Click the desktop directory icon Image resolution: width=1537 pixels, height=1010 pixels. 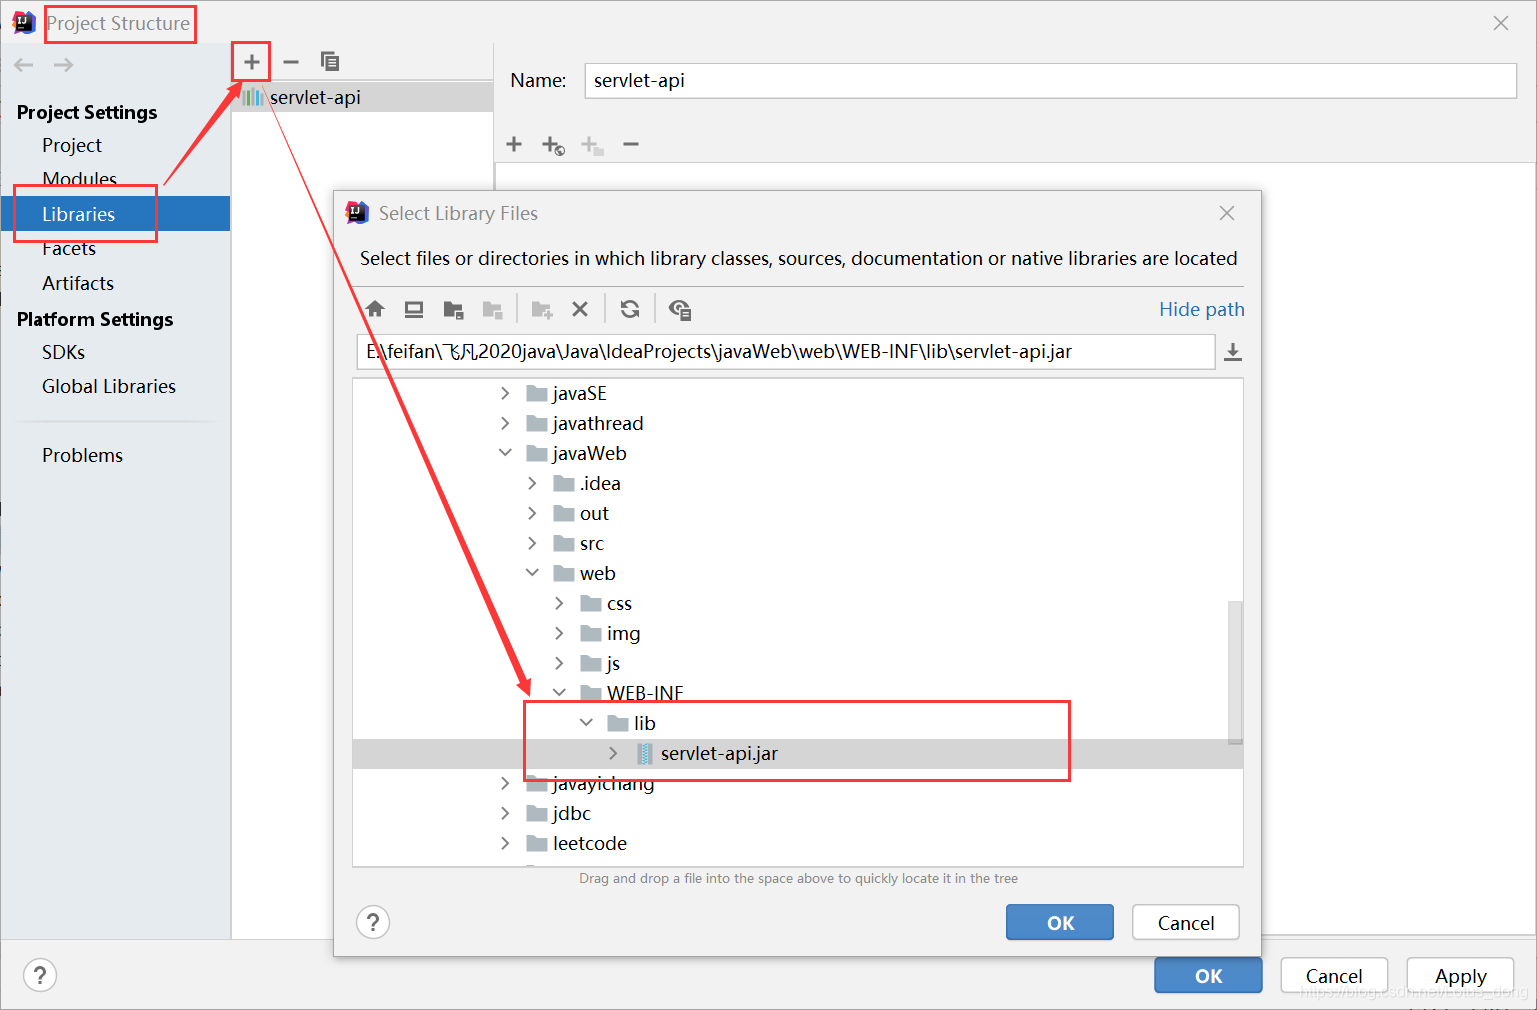tap(414, 309)
